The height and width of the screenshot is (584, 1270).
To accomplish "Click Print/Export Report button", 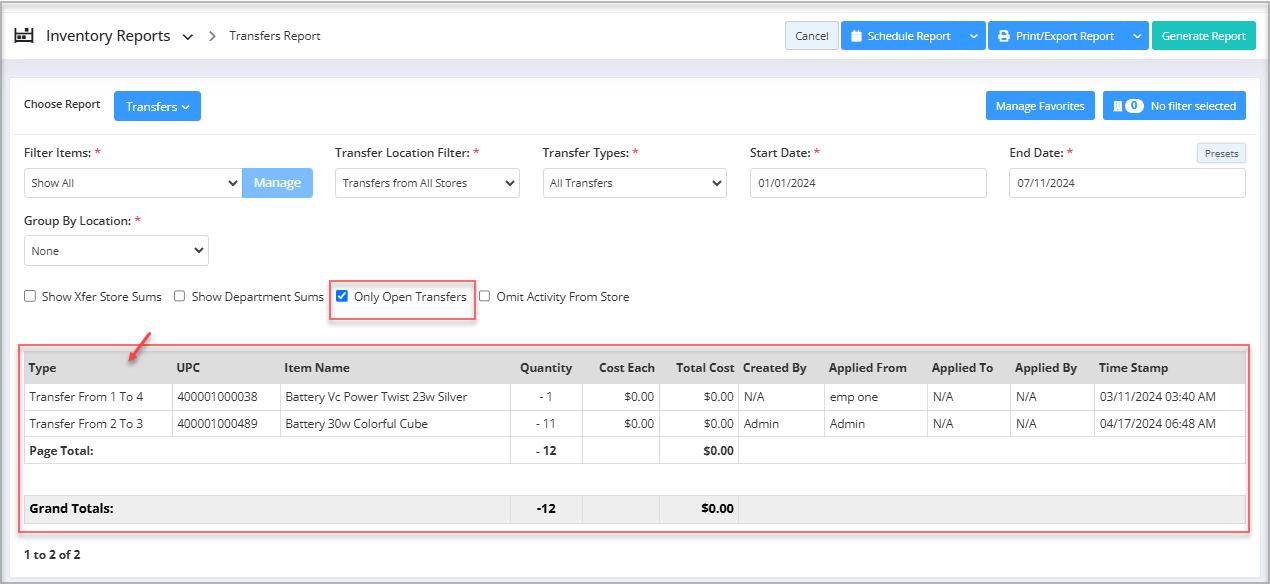I will (x=1058, y=36).
